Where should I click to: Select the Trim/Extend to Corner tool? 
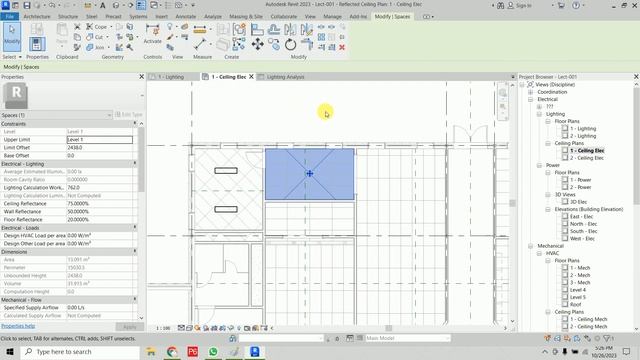coord(307,44)
